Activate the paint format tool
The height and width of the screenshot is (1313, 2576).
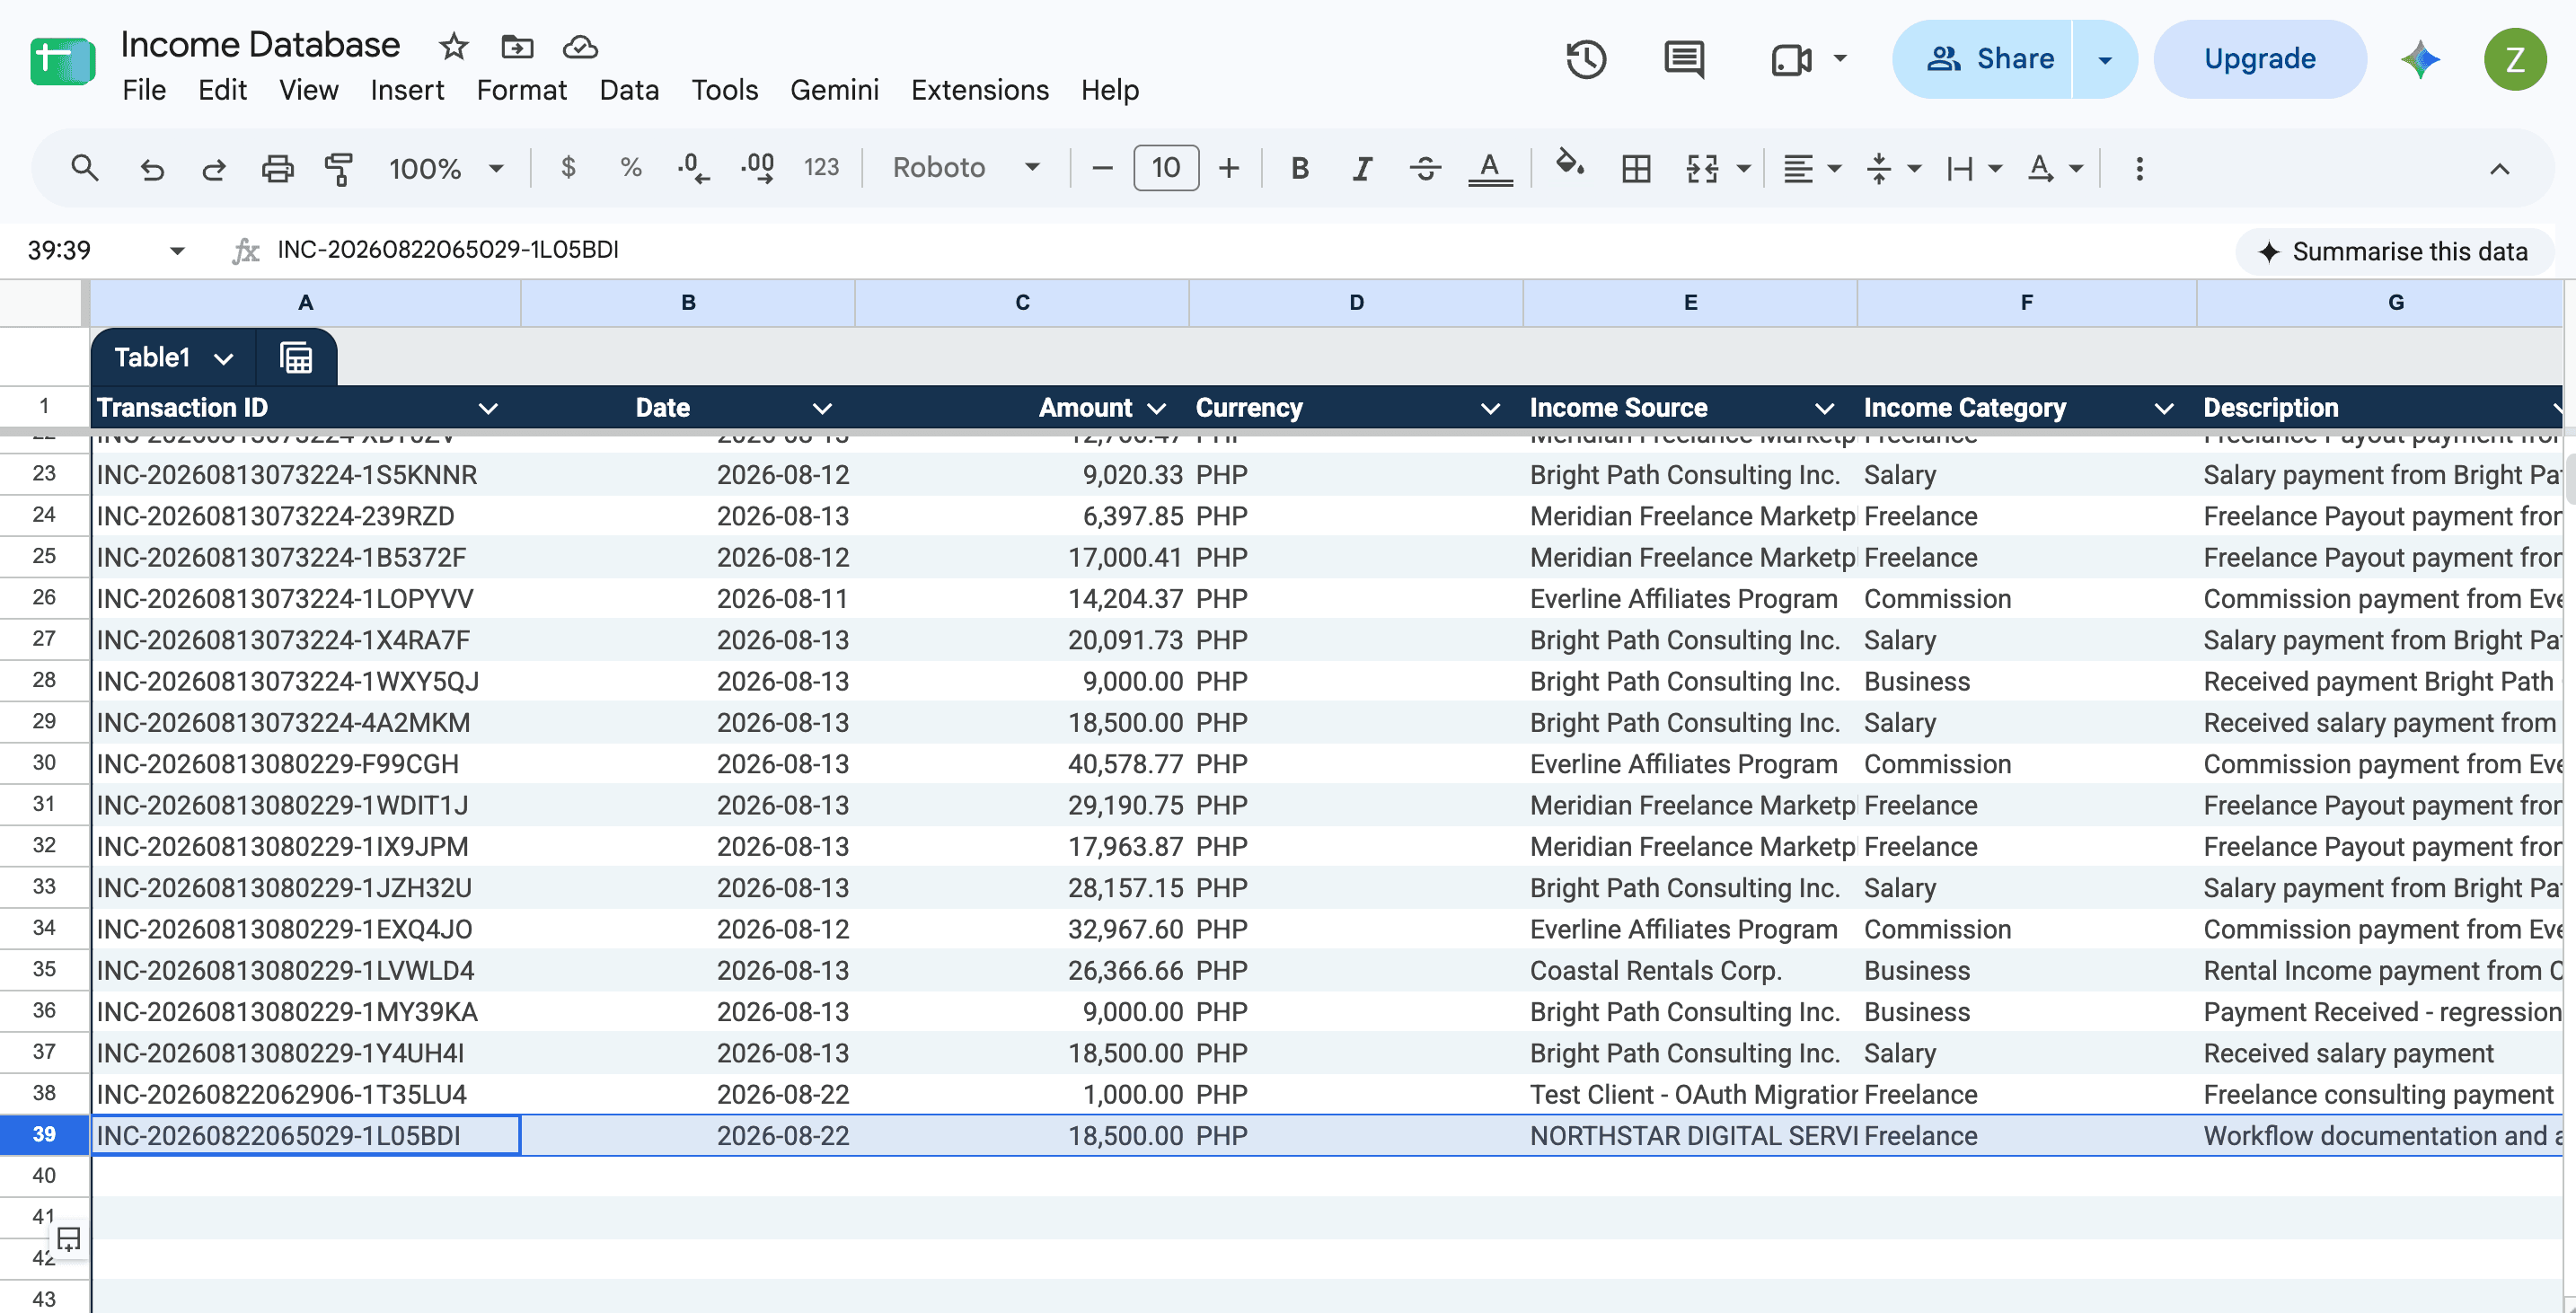340,168
